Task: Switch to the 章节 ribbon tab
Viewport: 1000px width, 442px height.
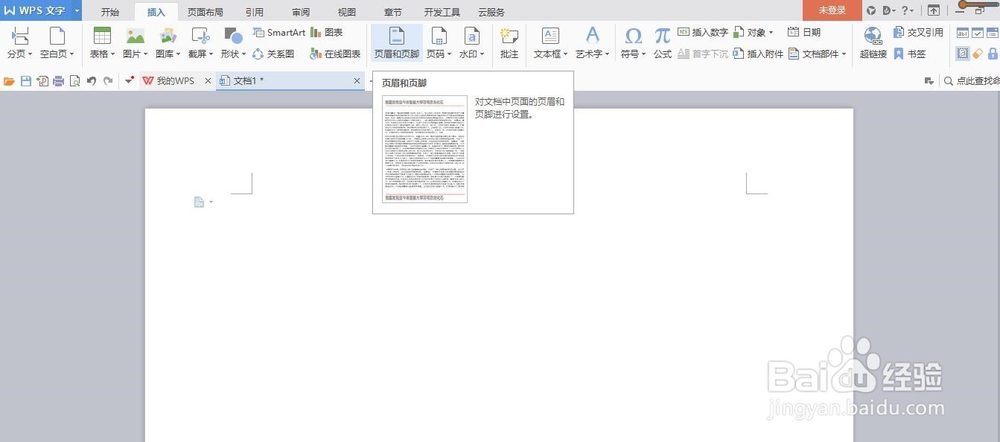Action: click(x=393, y=12)
